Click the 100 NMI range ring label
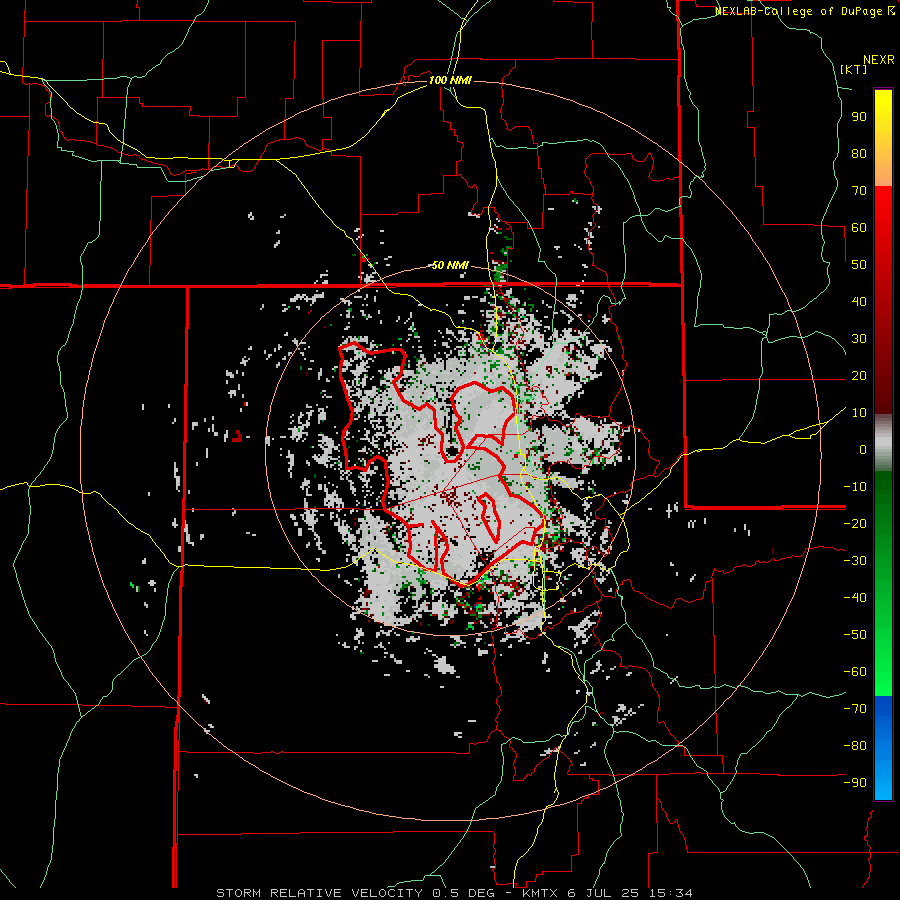 [450, 80]
